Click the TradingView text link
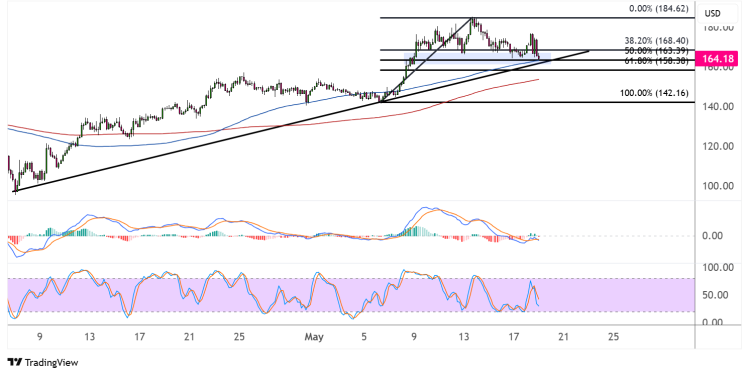This screenshot has height=375, width=749. pyautogui.click(x=51, y=363)
